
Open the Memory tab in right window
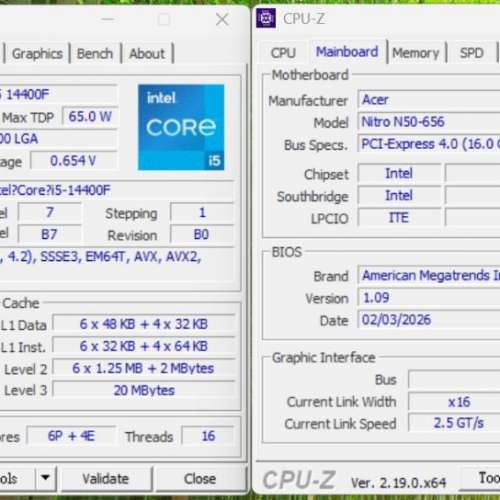coord(416,53)
